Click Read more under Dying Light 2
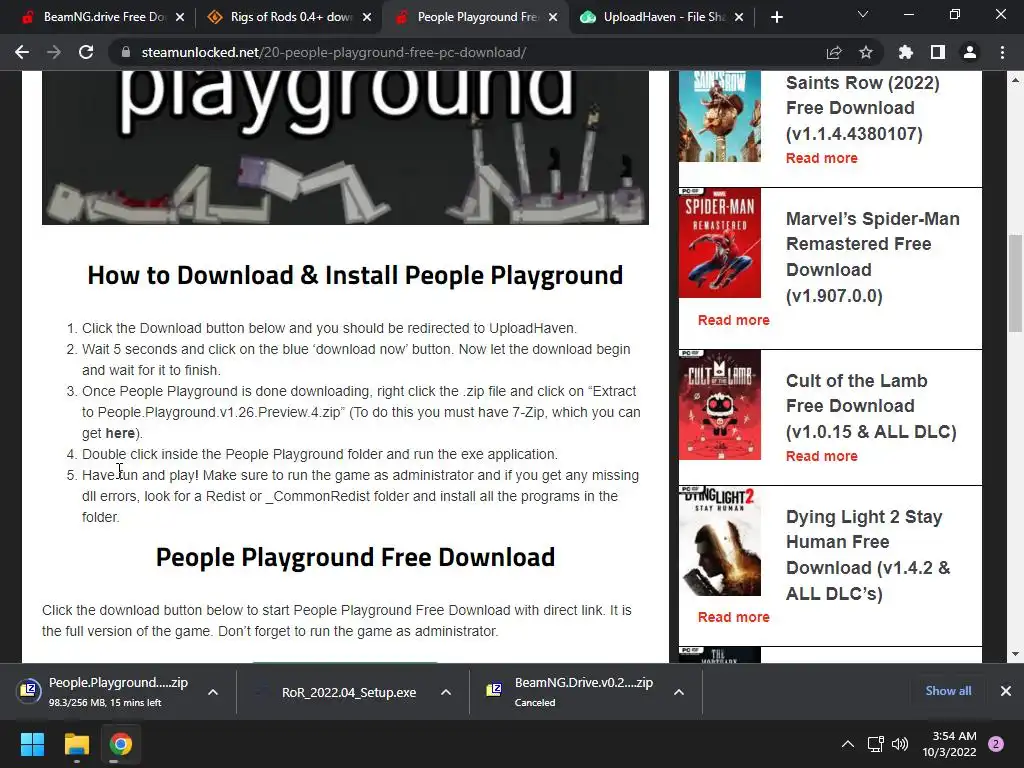The height and width of the screenshot is (768, 1024). pyautogui.click(x=733, y=617)
